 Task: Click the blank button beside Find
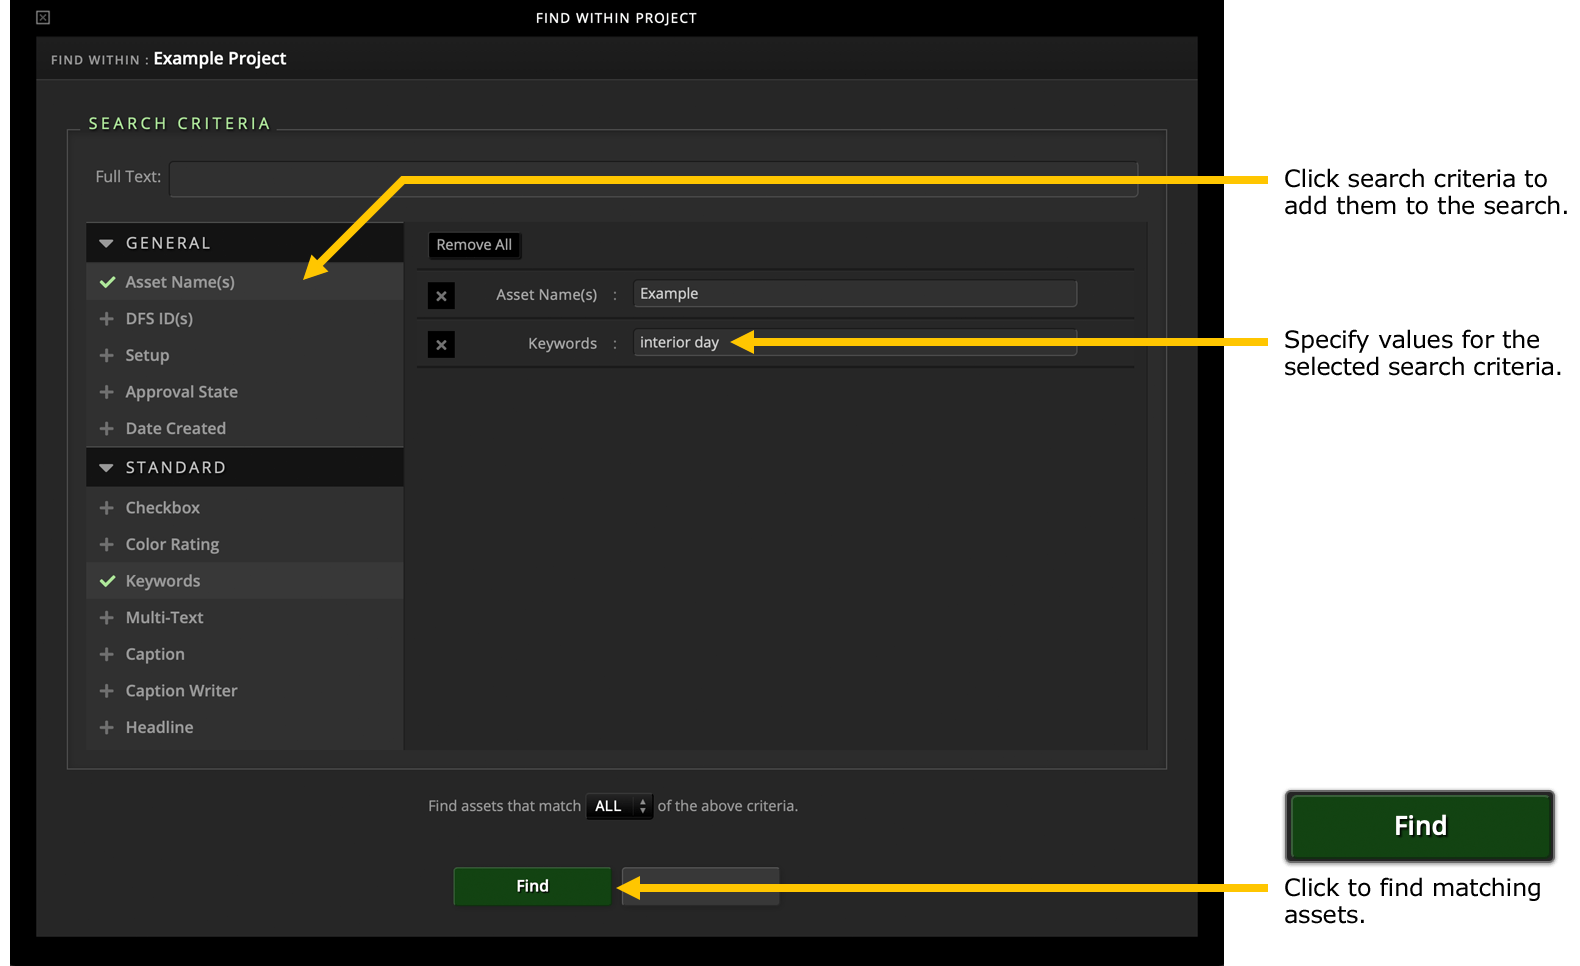(x=700, y=886)
